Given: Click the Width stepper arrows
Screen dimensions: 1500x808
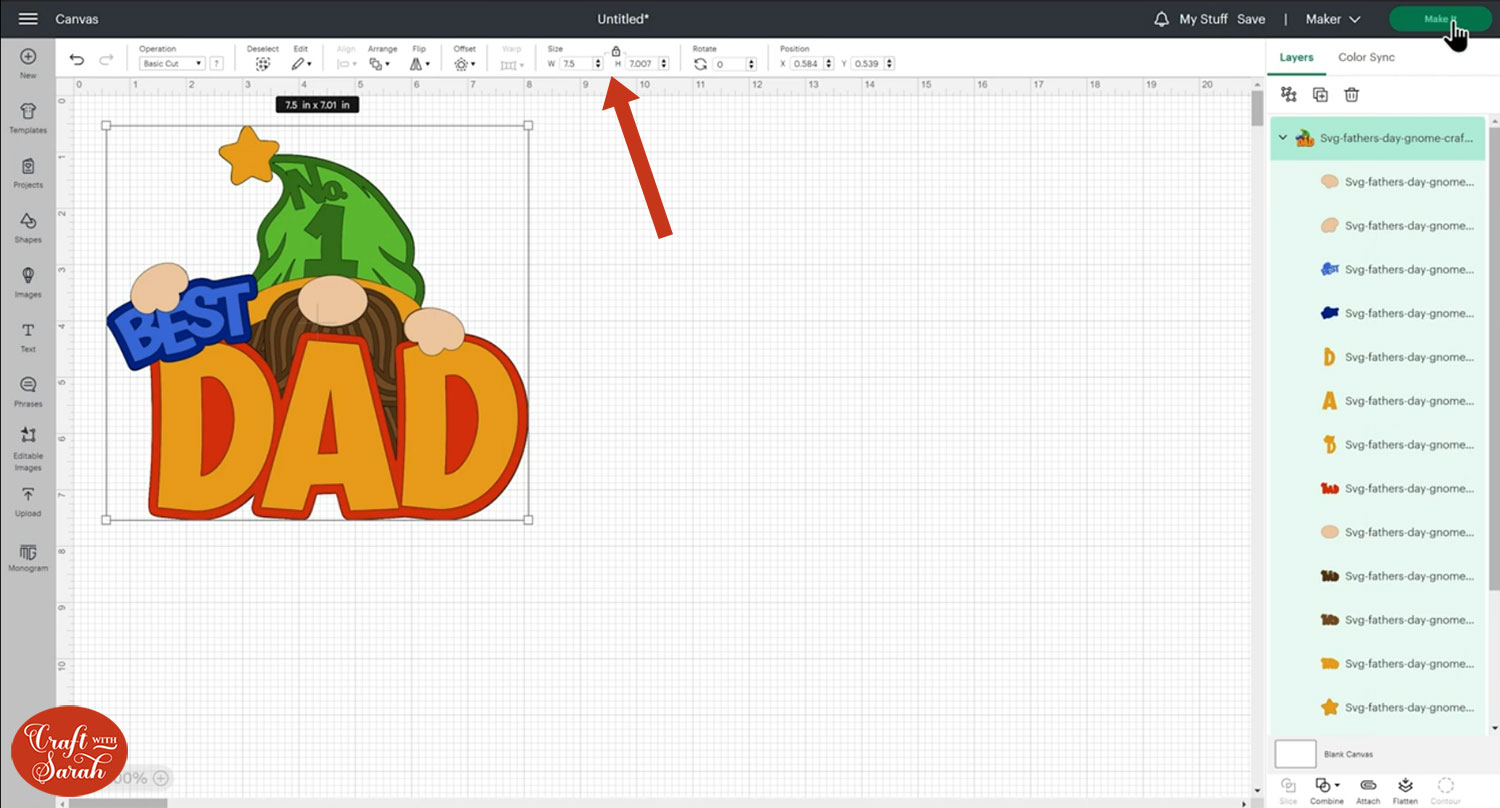Looking at the screenshot, I should click(599, 64).
